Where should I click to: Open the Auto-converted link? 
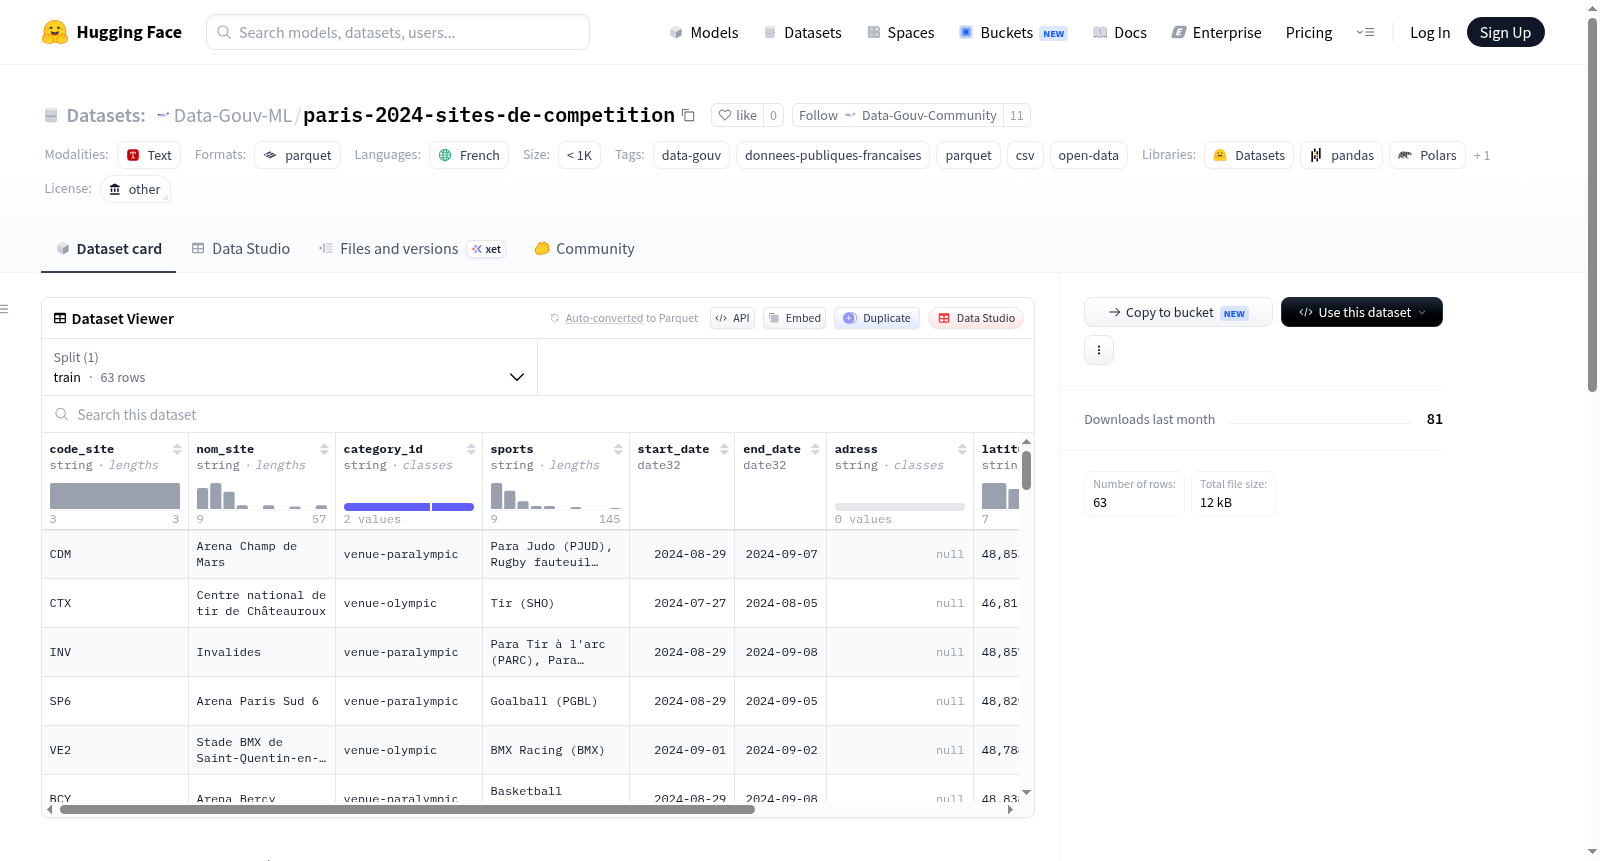point(604,318)
